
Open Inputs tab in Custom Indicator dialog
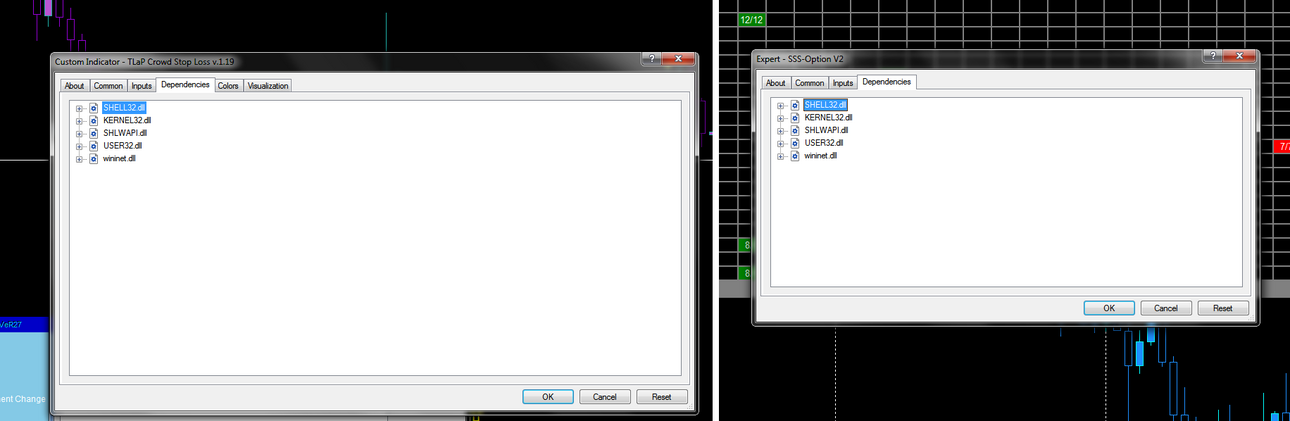pyautogui.click(x=142, y=86)
